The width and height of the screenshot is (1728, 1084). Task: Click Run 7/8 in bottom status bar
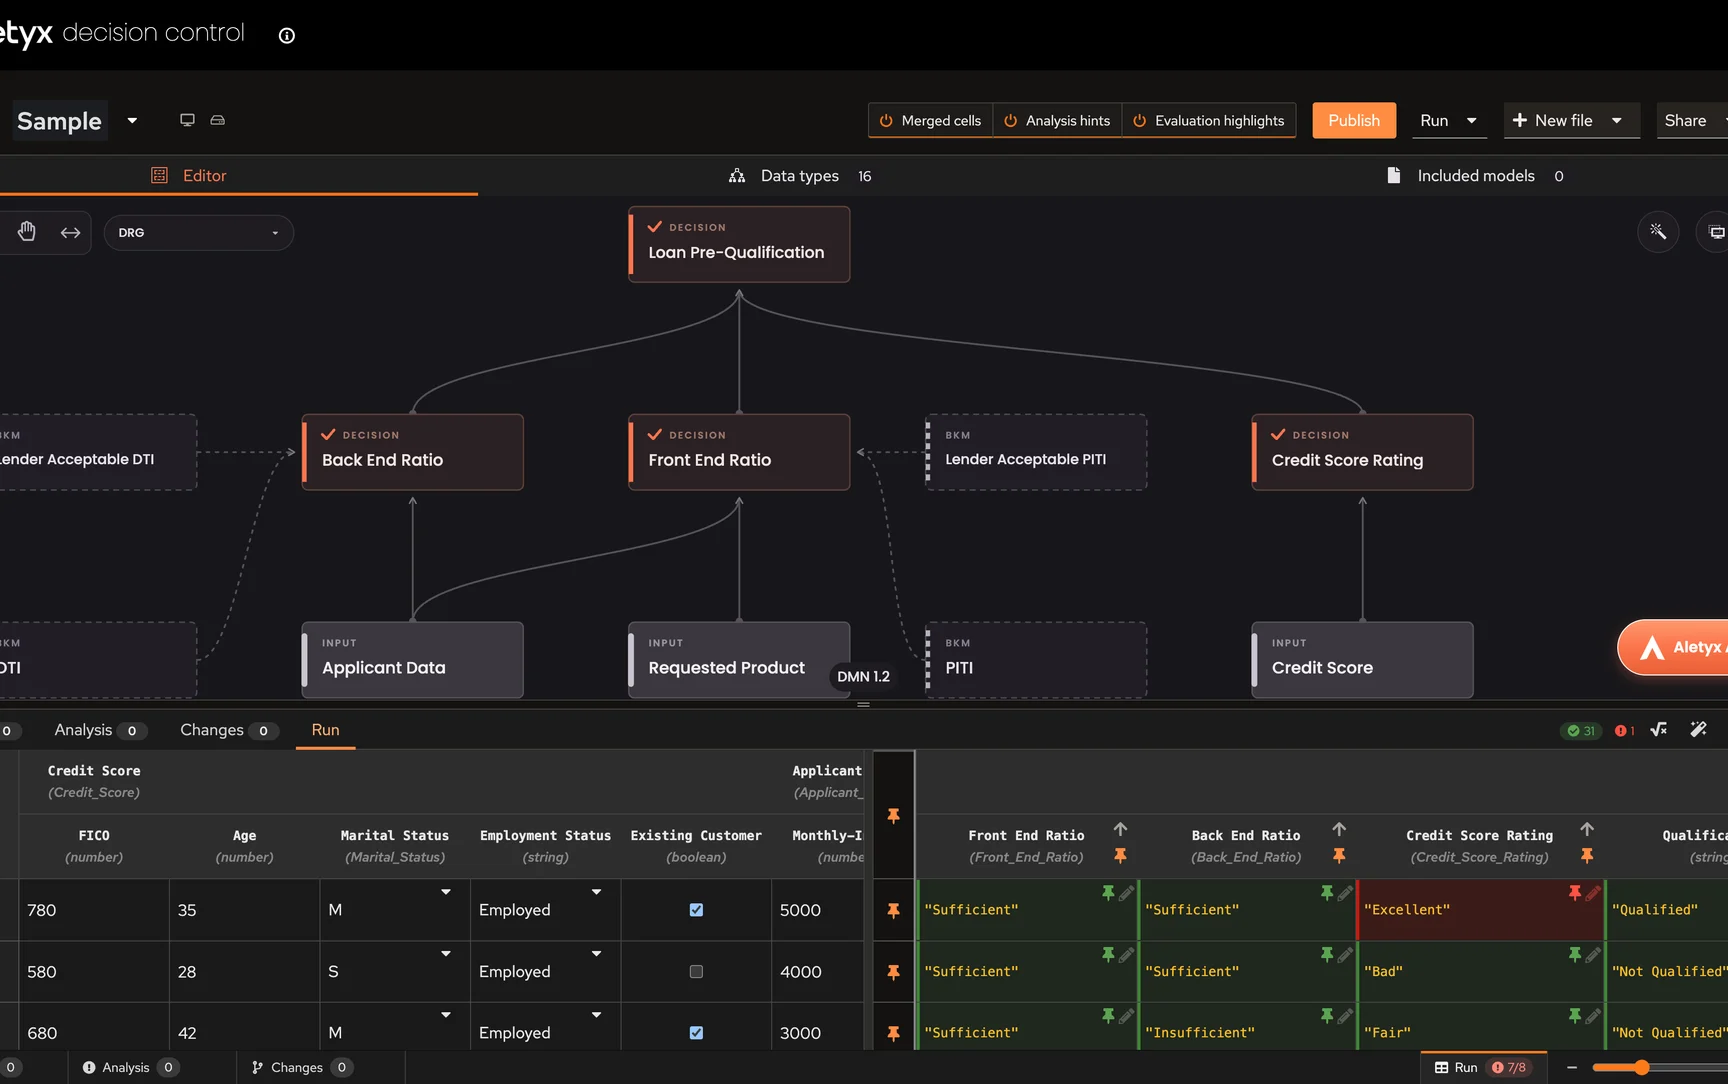tap(1482, 1068)
